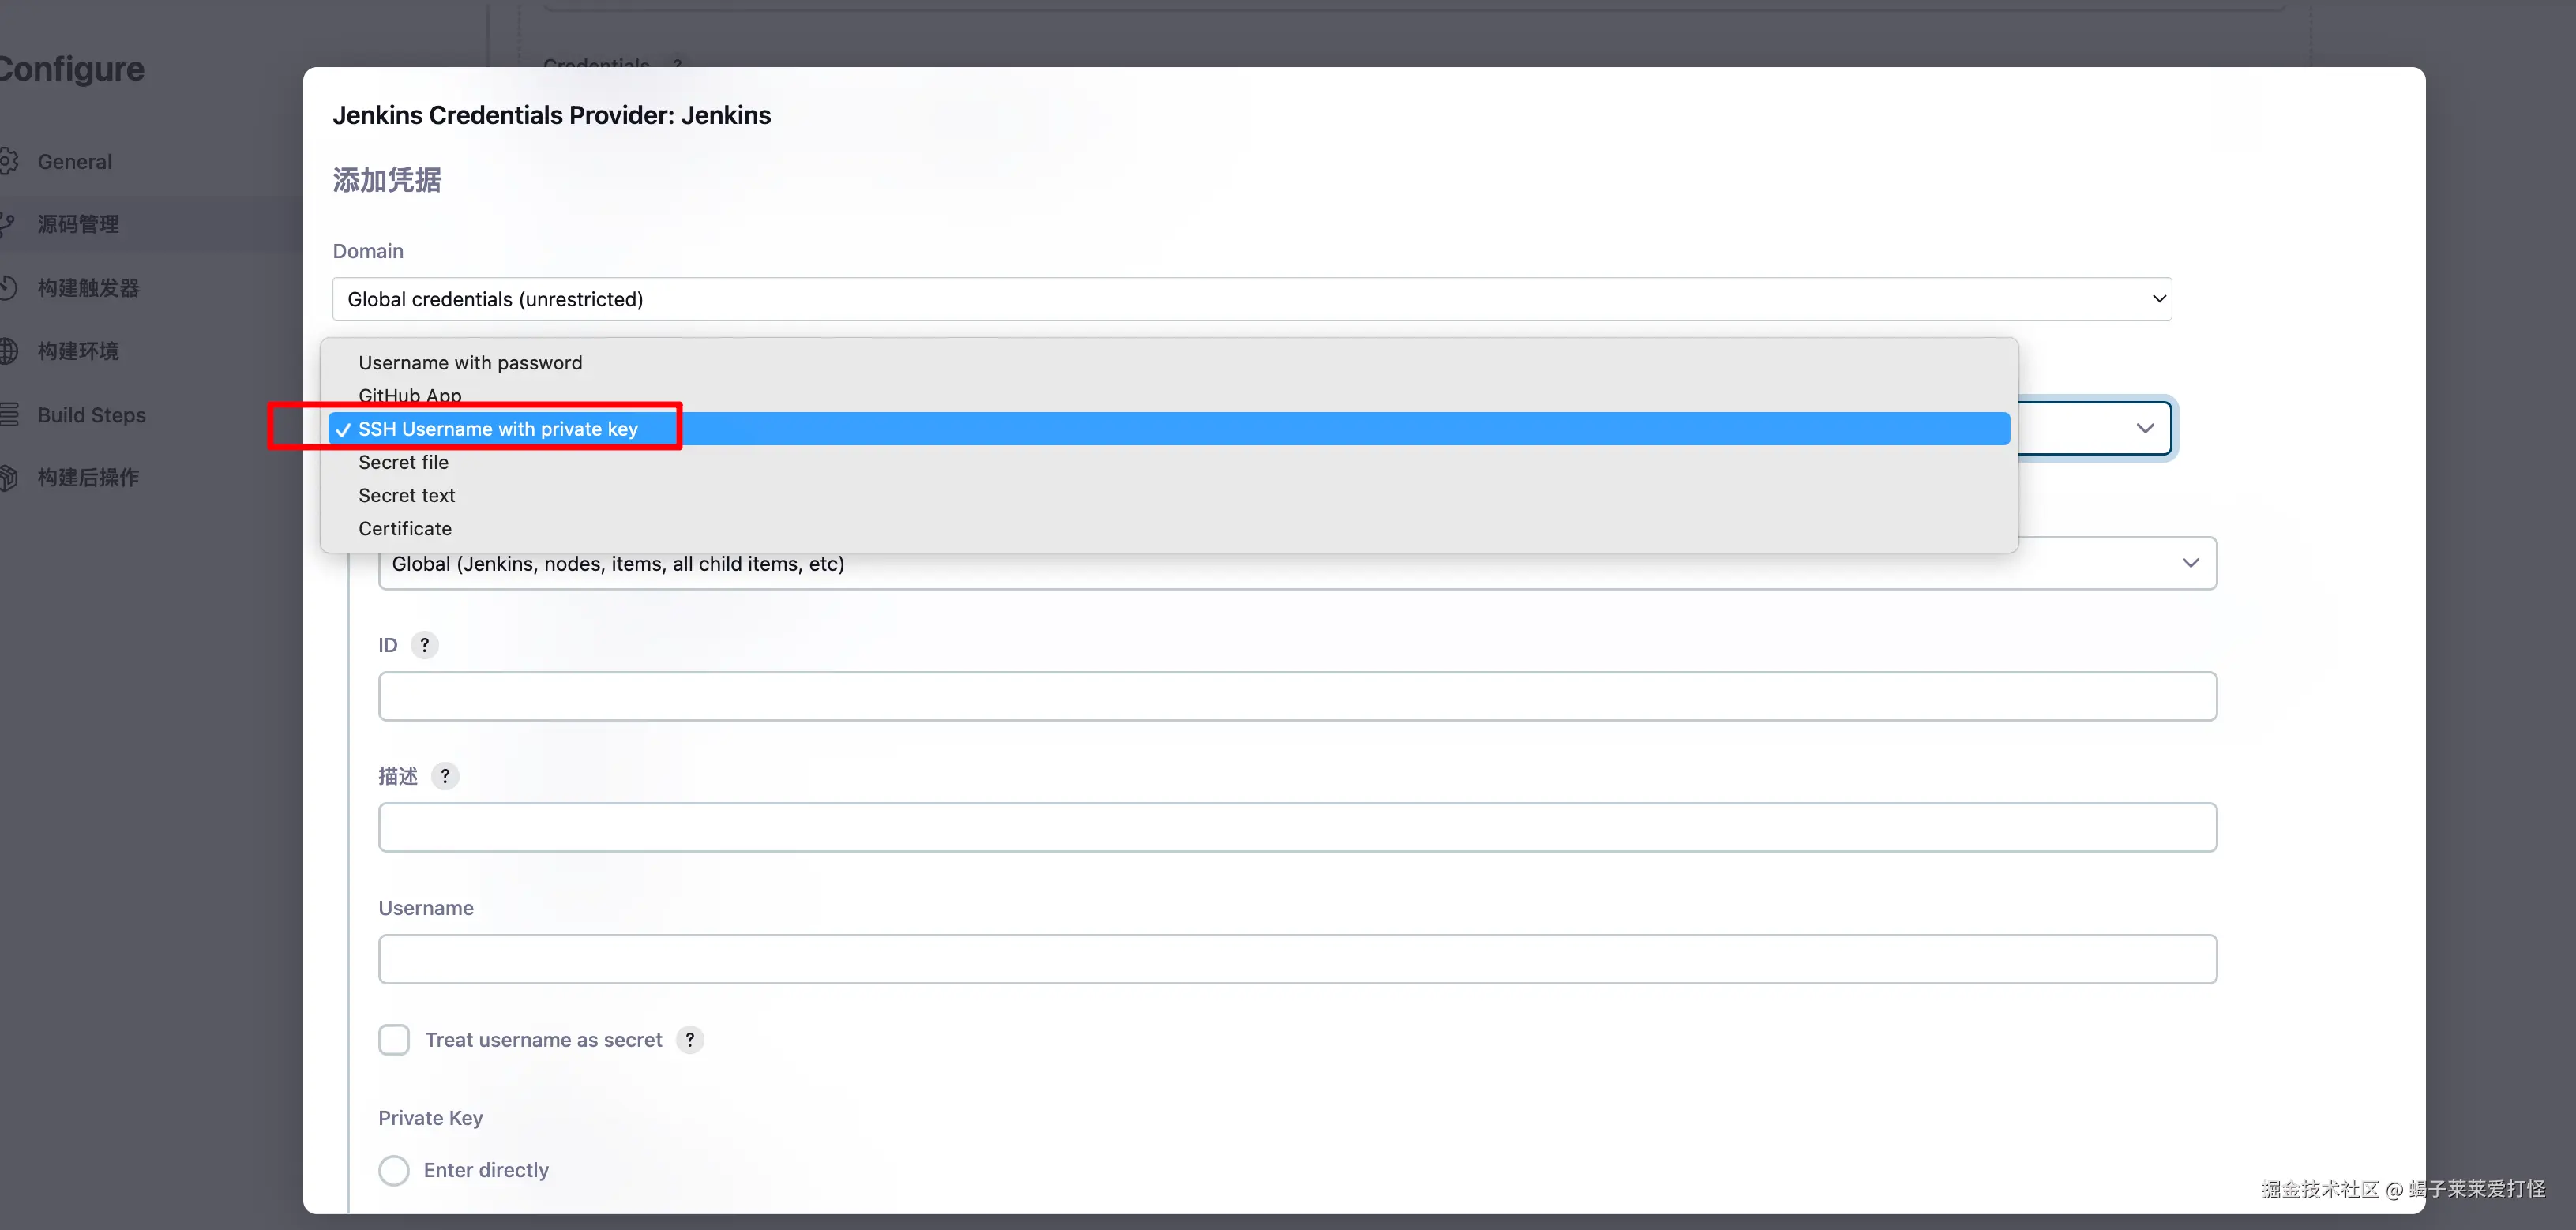The image size is (2576, 1230).
Task: Click the help icon next to ID
Action: click(x=424, y=645)
